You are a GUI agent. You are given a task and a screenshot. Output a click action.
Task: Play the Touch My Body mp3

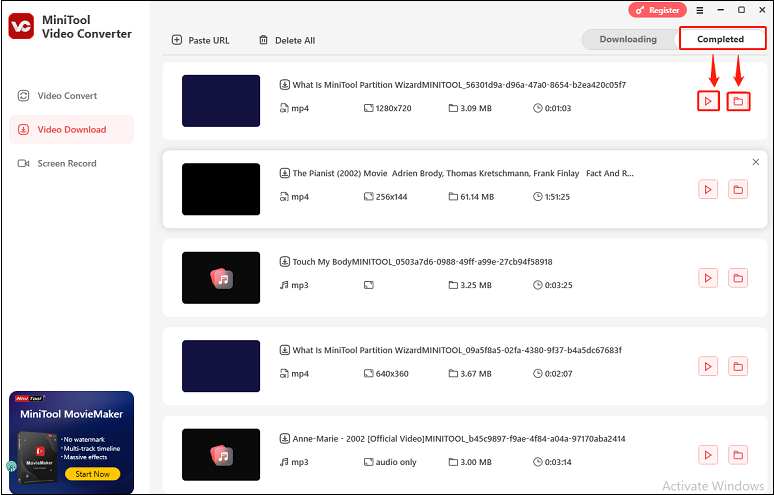point(708,278)
